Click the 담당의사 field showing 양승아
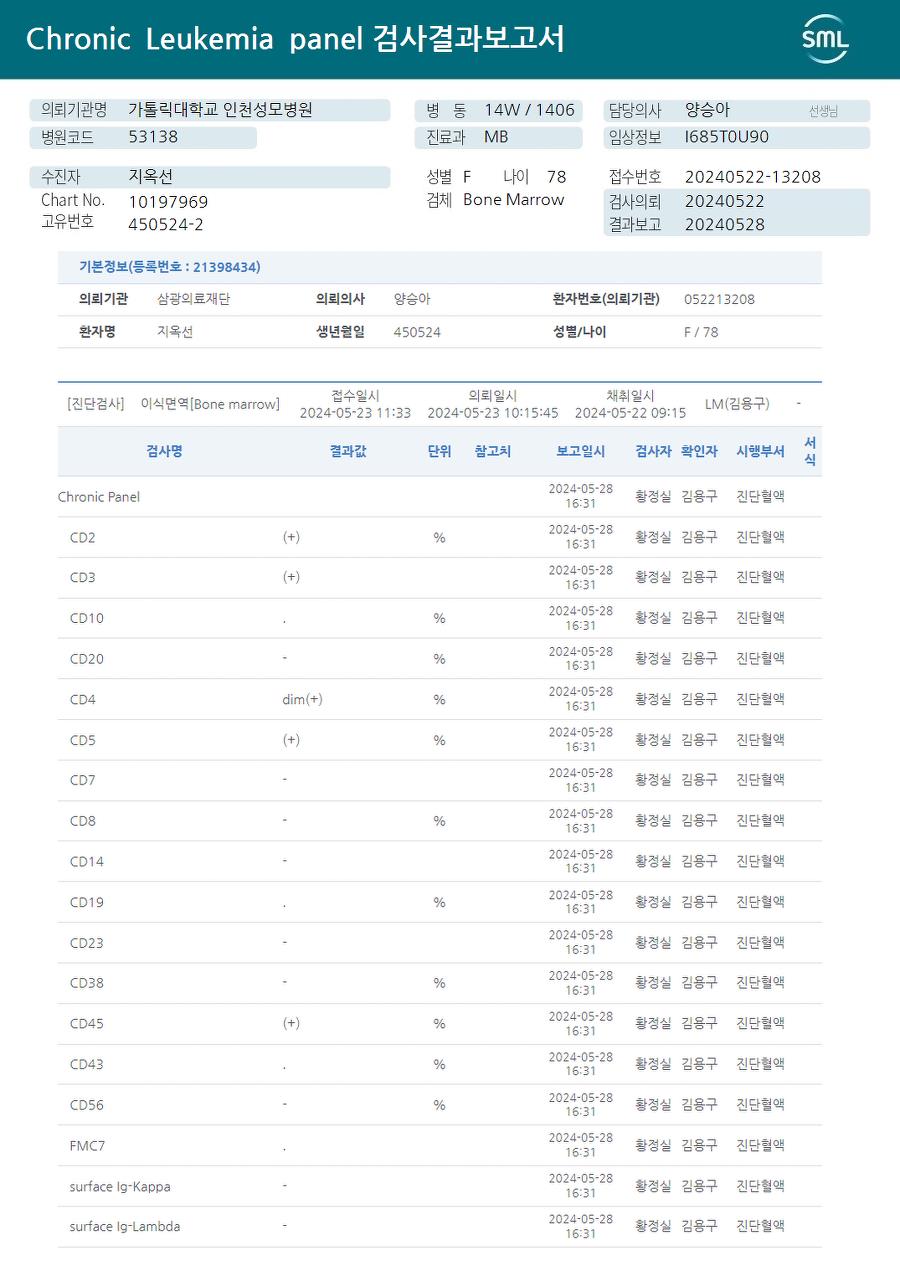The width and height of the screenshot is (900, 1271). 708,110
